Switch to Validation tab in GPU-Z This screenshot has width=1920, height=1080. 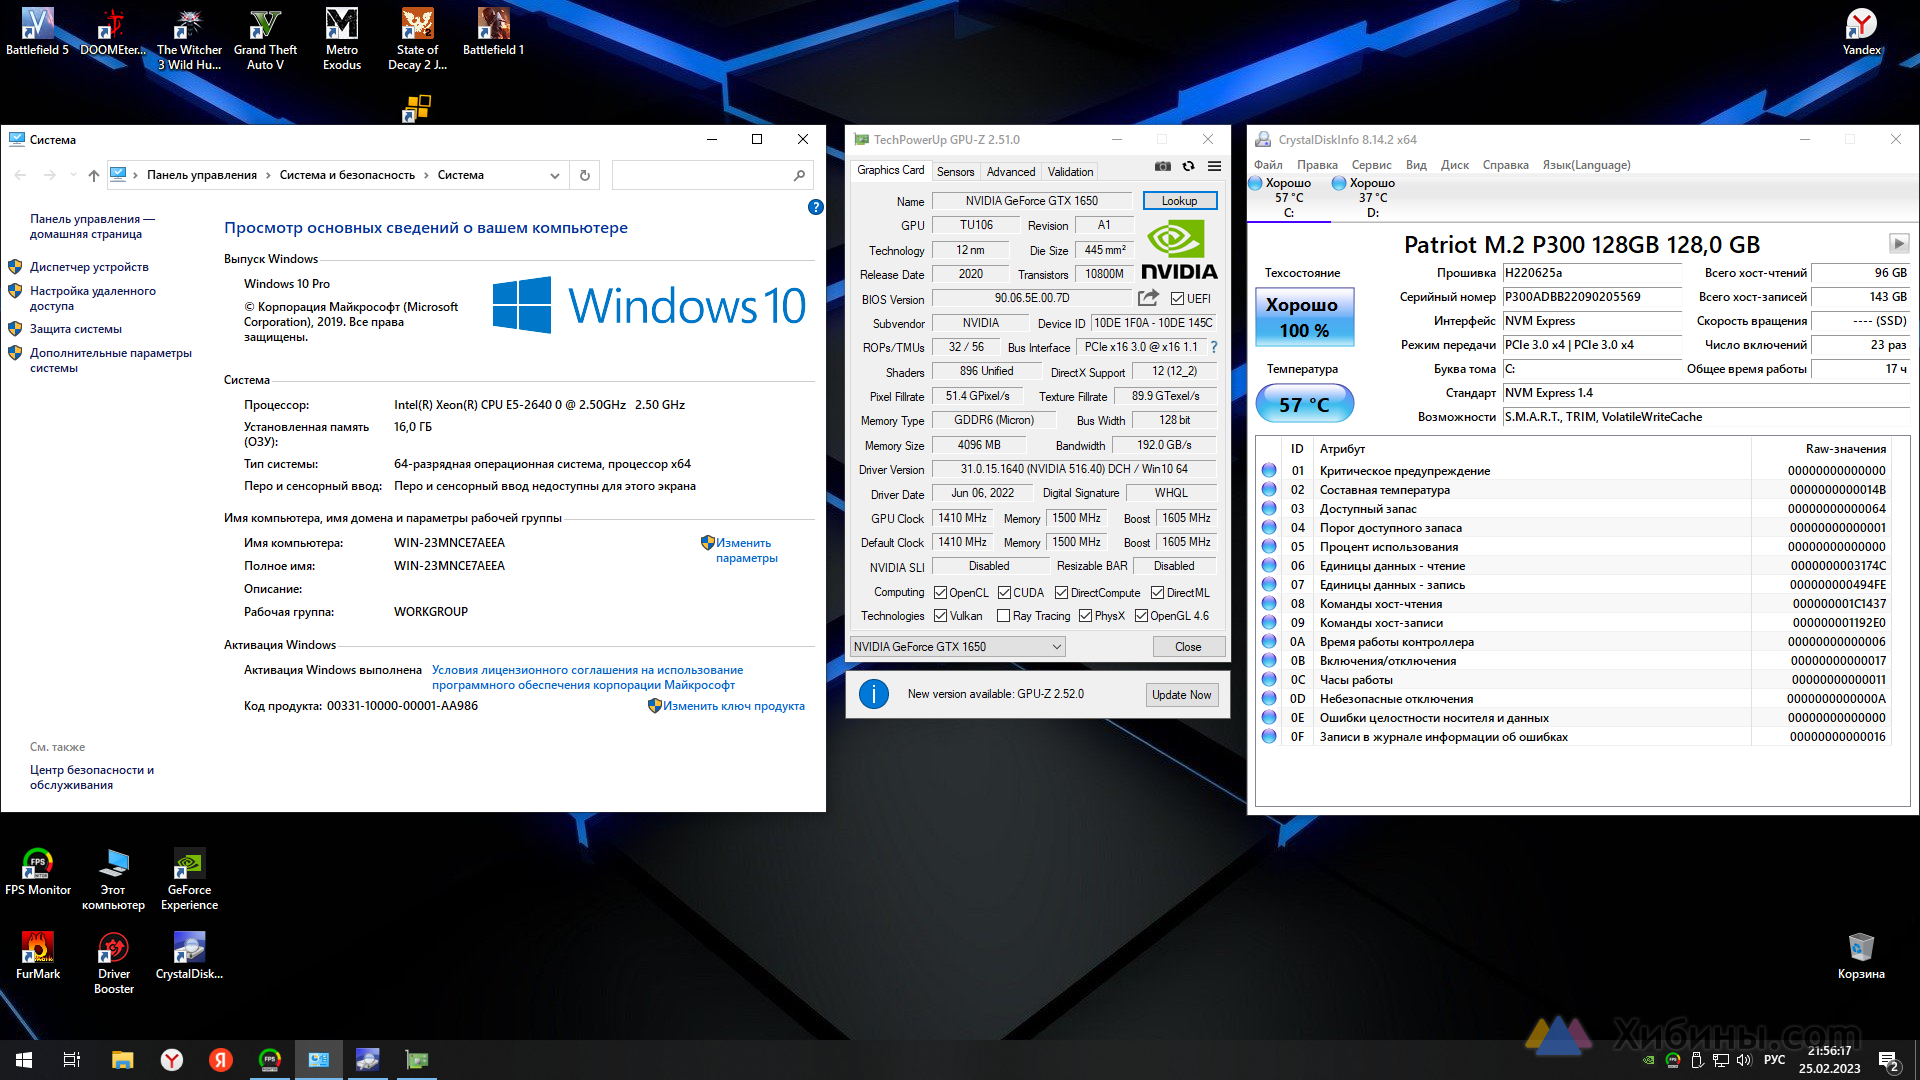tap(1070, 172)
